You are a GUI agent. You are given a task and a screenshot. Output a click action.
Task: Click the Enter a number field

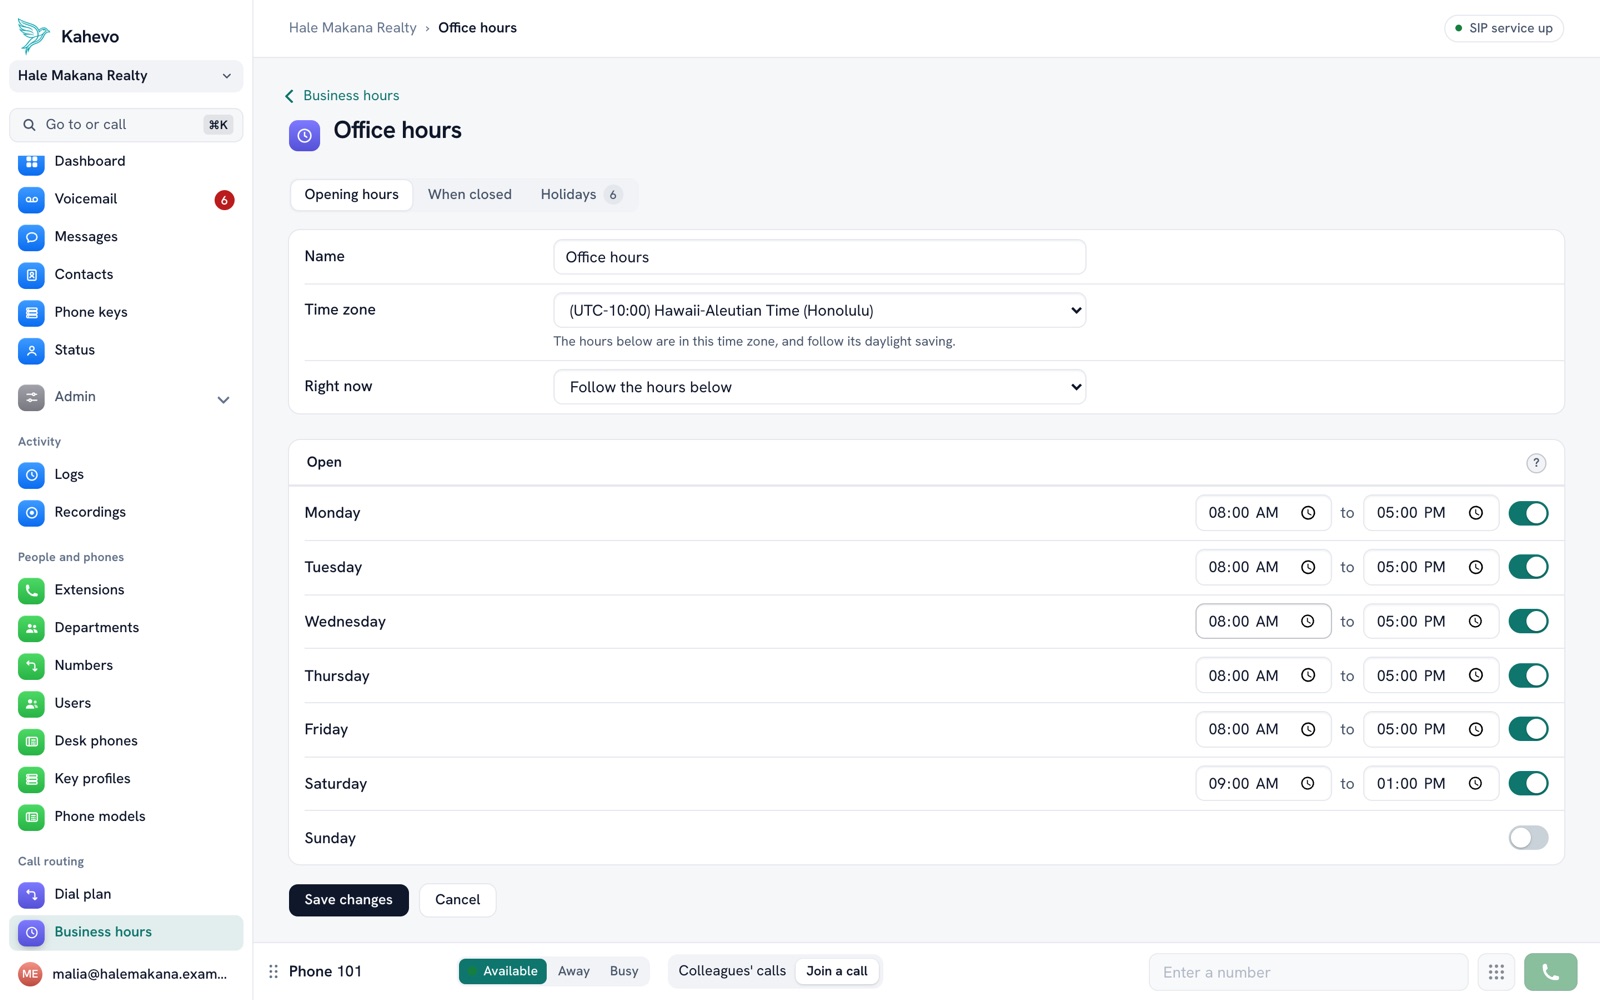(x=1308, y=972)
